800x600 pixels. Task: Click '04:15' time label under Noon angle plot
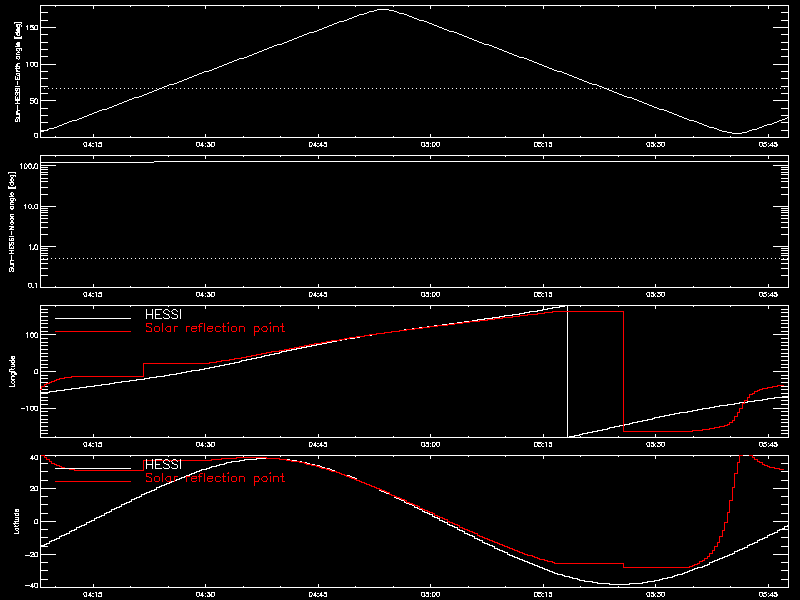(93, 295)
